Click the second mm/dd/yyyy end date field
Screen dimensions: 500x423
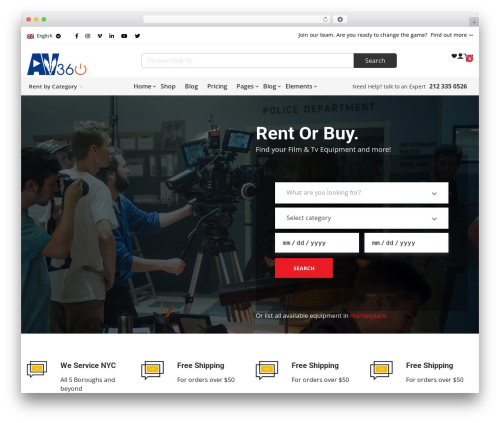(406, 243)
